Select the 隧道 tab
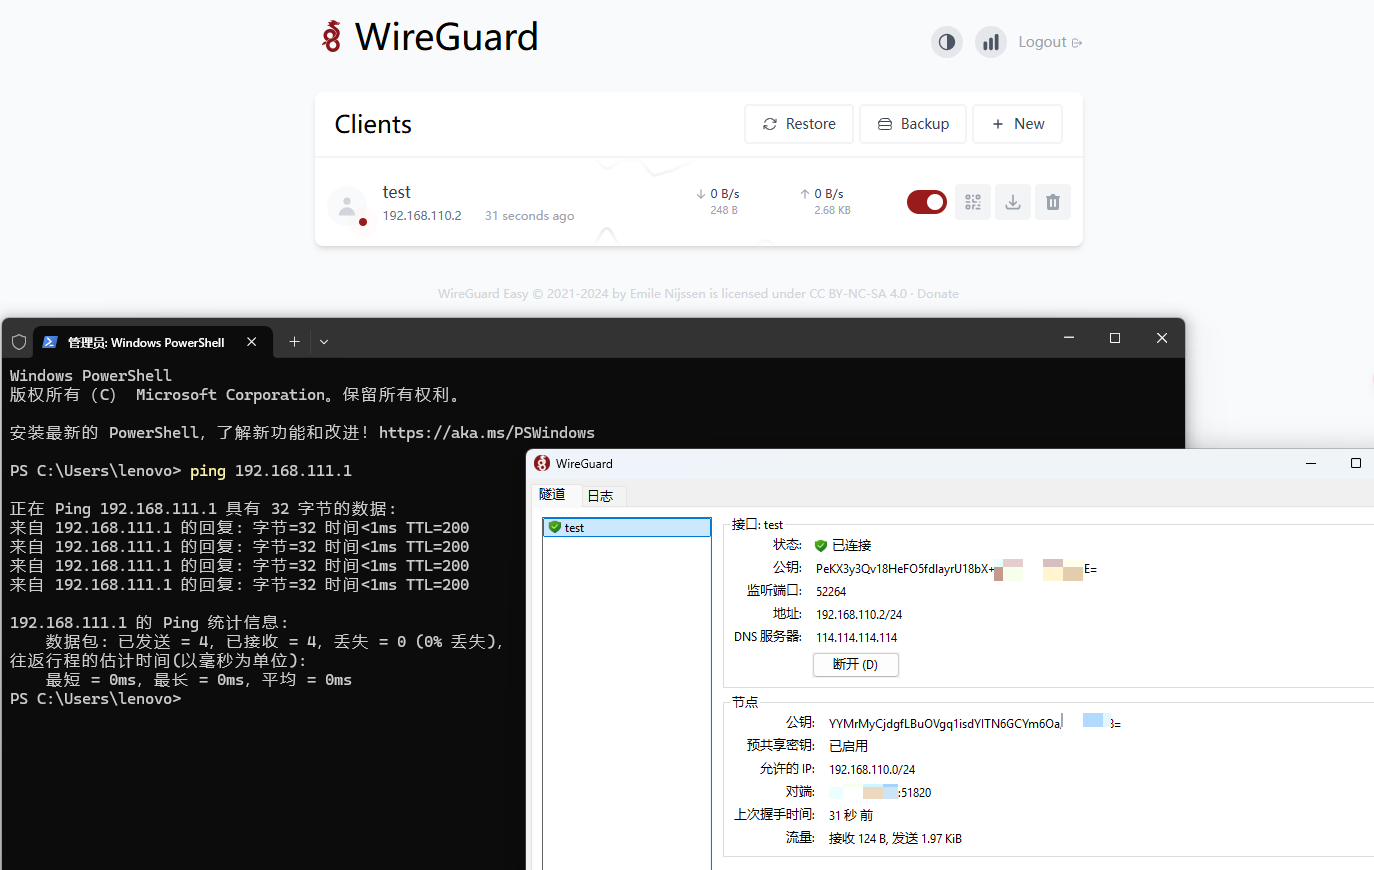Screen dimensions: 1374x870 pyautogui.click(x=552, y=495)
